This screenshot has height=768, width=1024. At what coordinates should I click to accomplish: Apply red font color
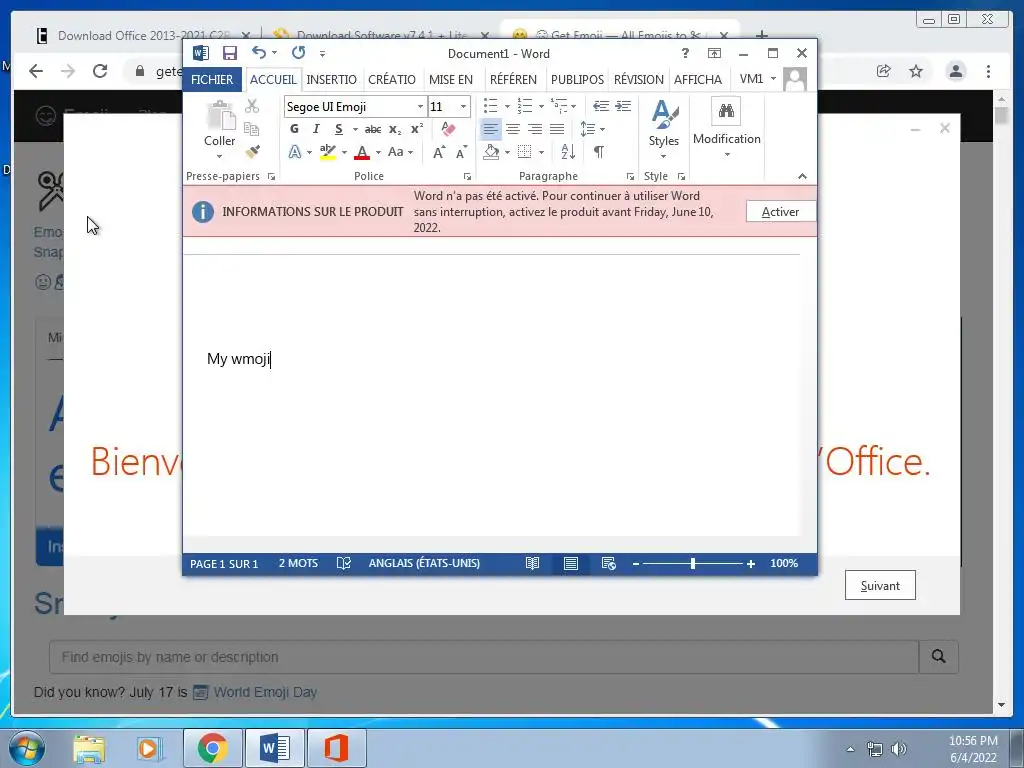coord(362,152)
